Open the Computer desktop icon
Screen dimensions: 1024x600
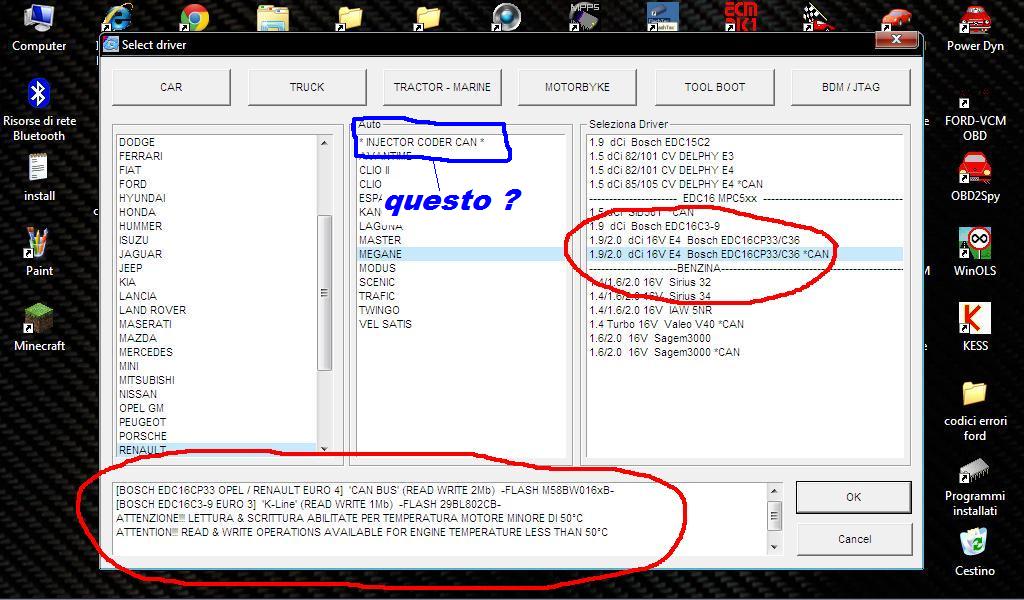(x=39, y=27)
